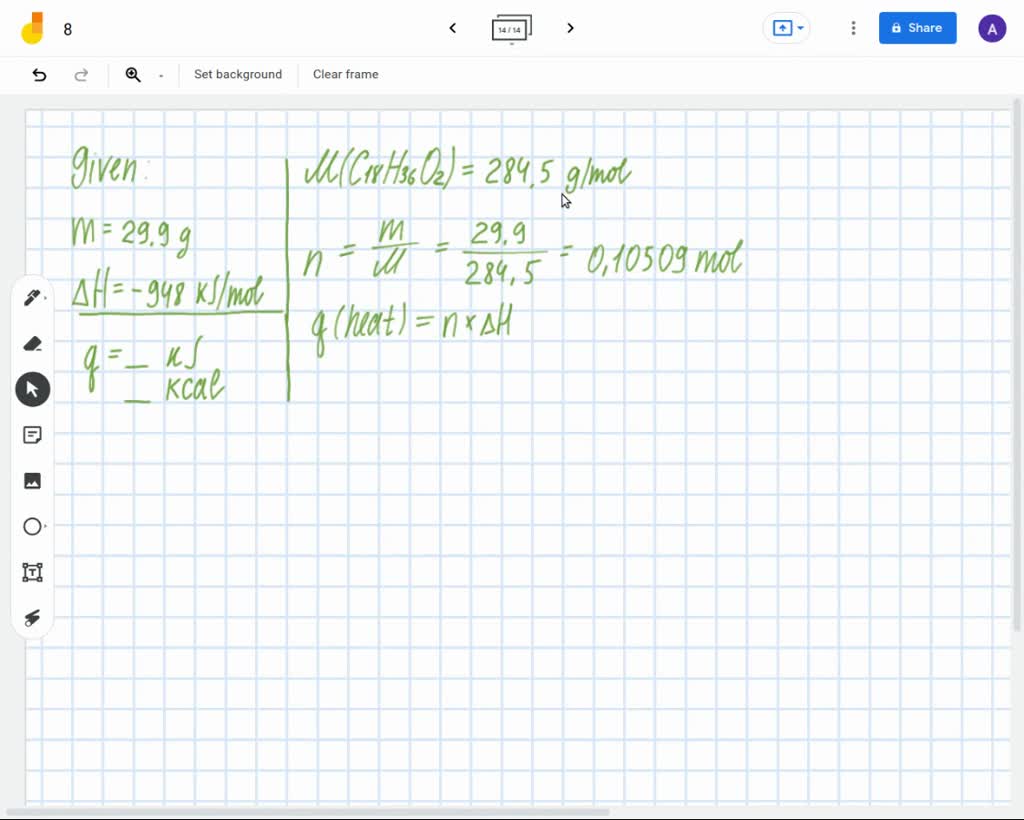Add a sticky note

[x=32, y=435]
